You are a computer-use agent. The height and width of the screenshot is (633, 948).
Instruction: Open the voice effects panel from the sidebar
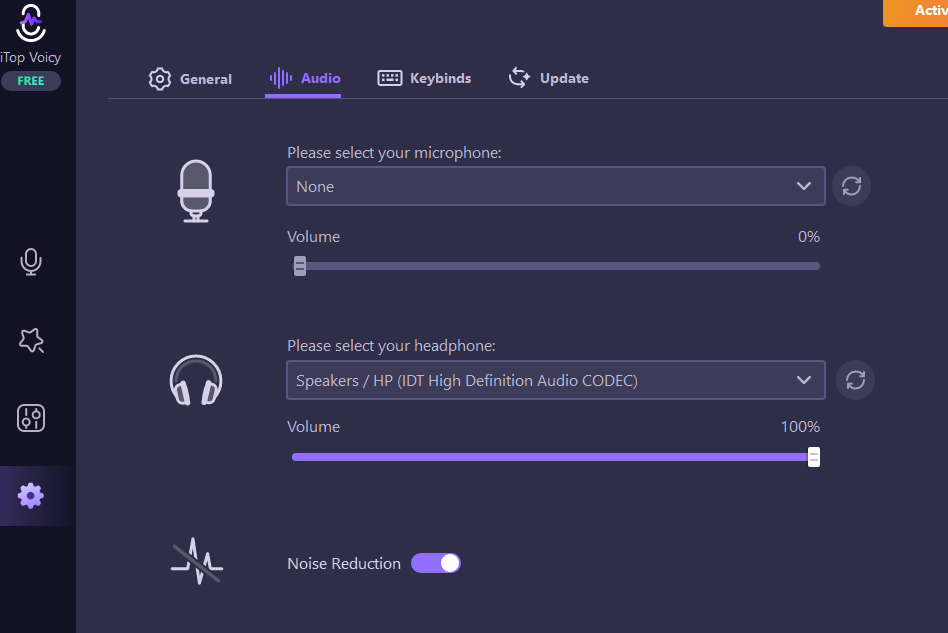[30, 340]
